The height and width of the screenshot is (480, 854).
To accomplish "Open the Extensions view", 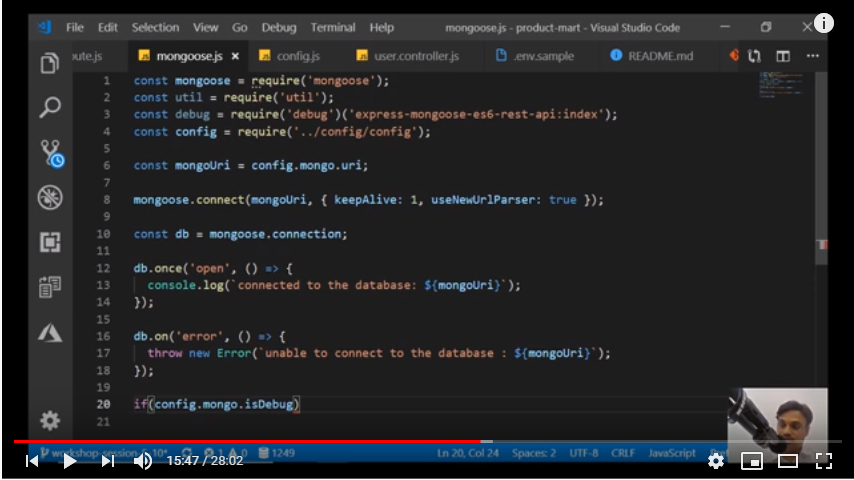I will [x=49, y=242].
